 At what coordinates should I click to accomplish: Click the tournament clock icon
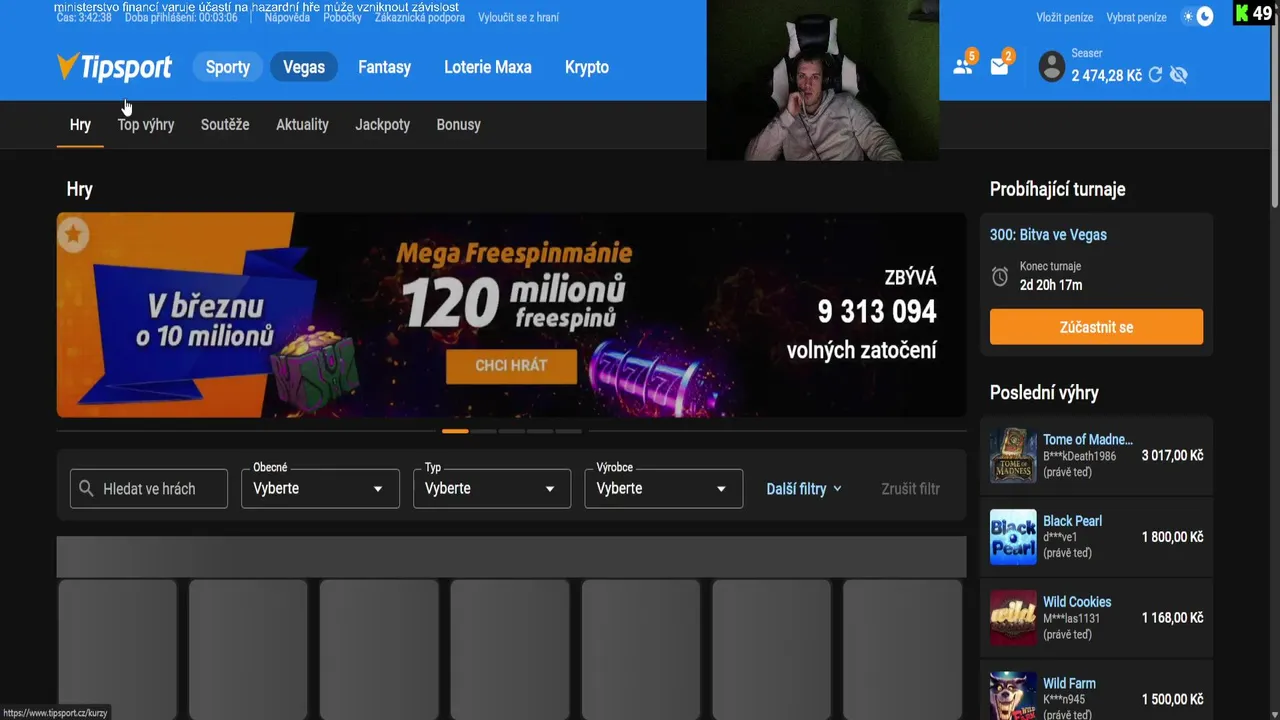1000,276
